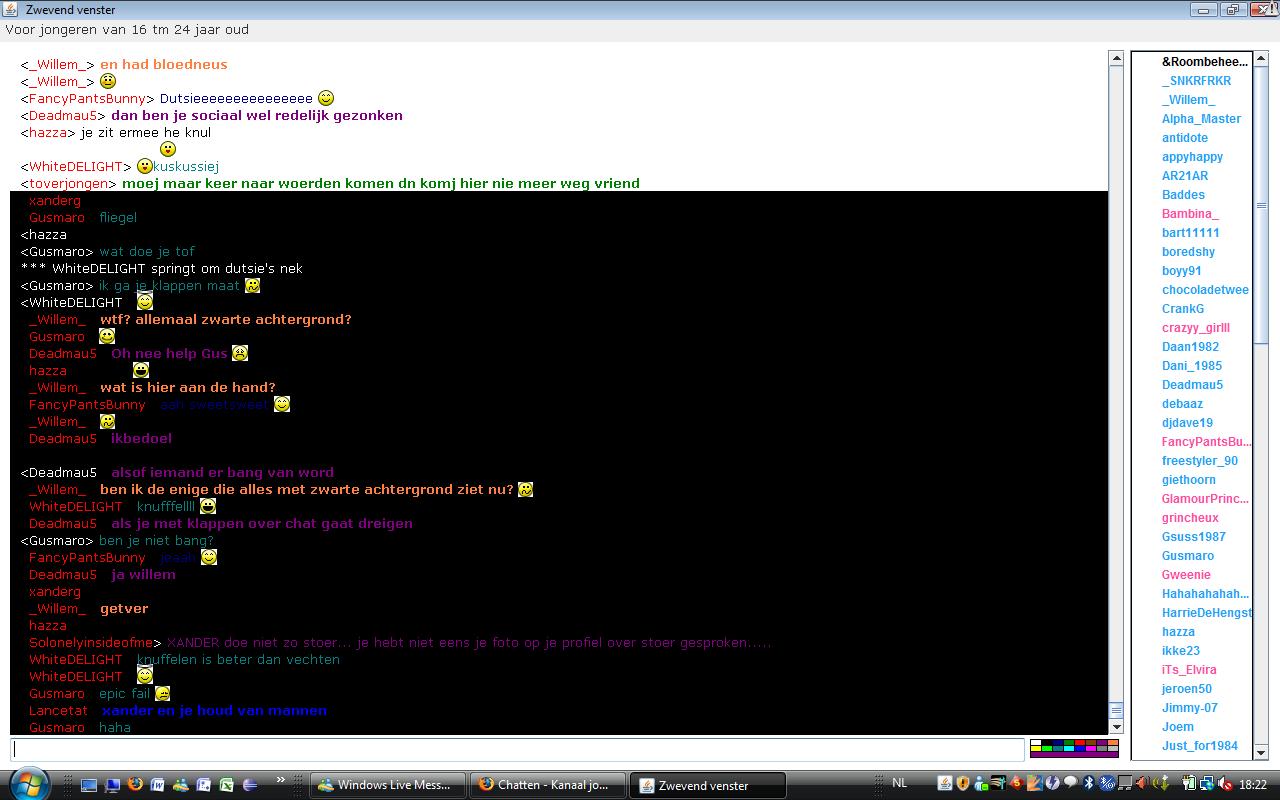Select user _SNKRFRKR in the list
This screenshot has width=1280, height=800.
(1196, 81)
